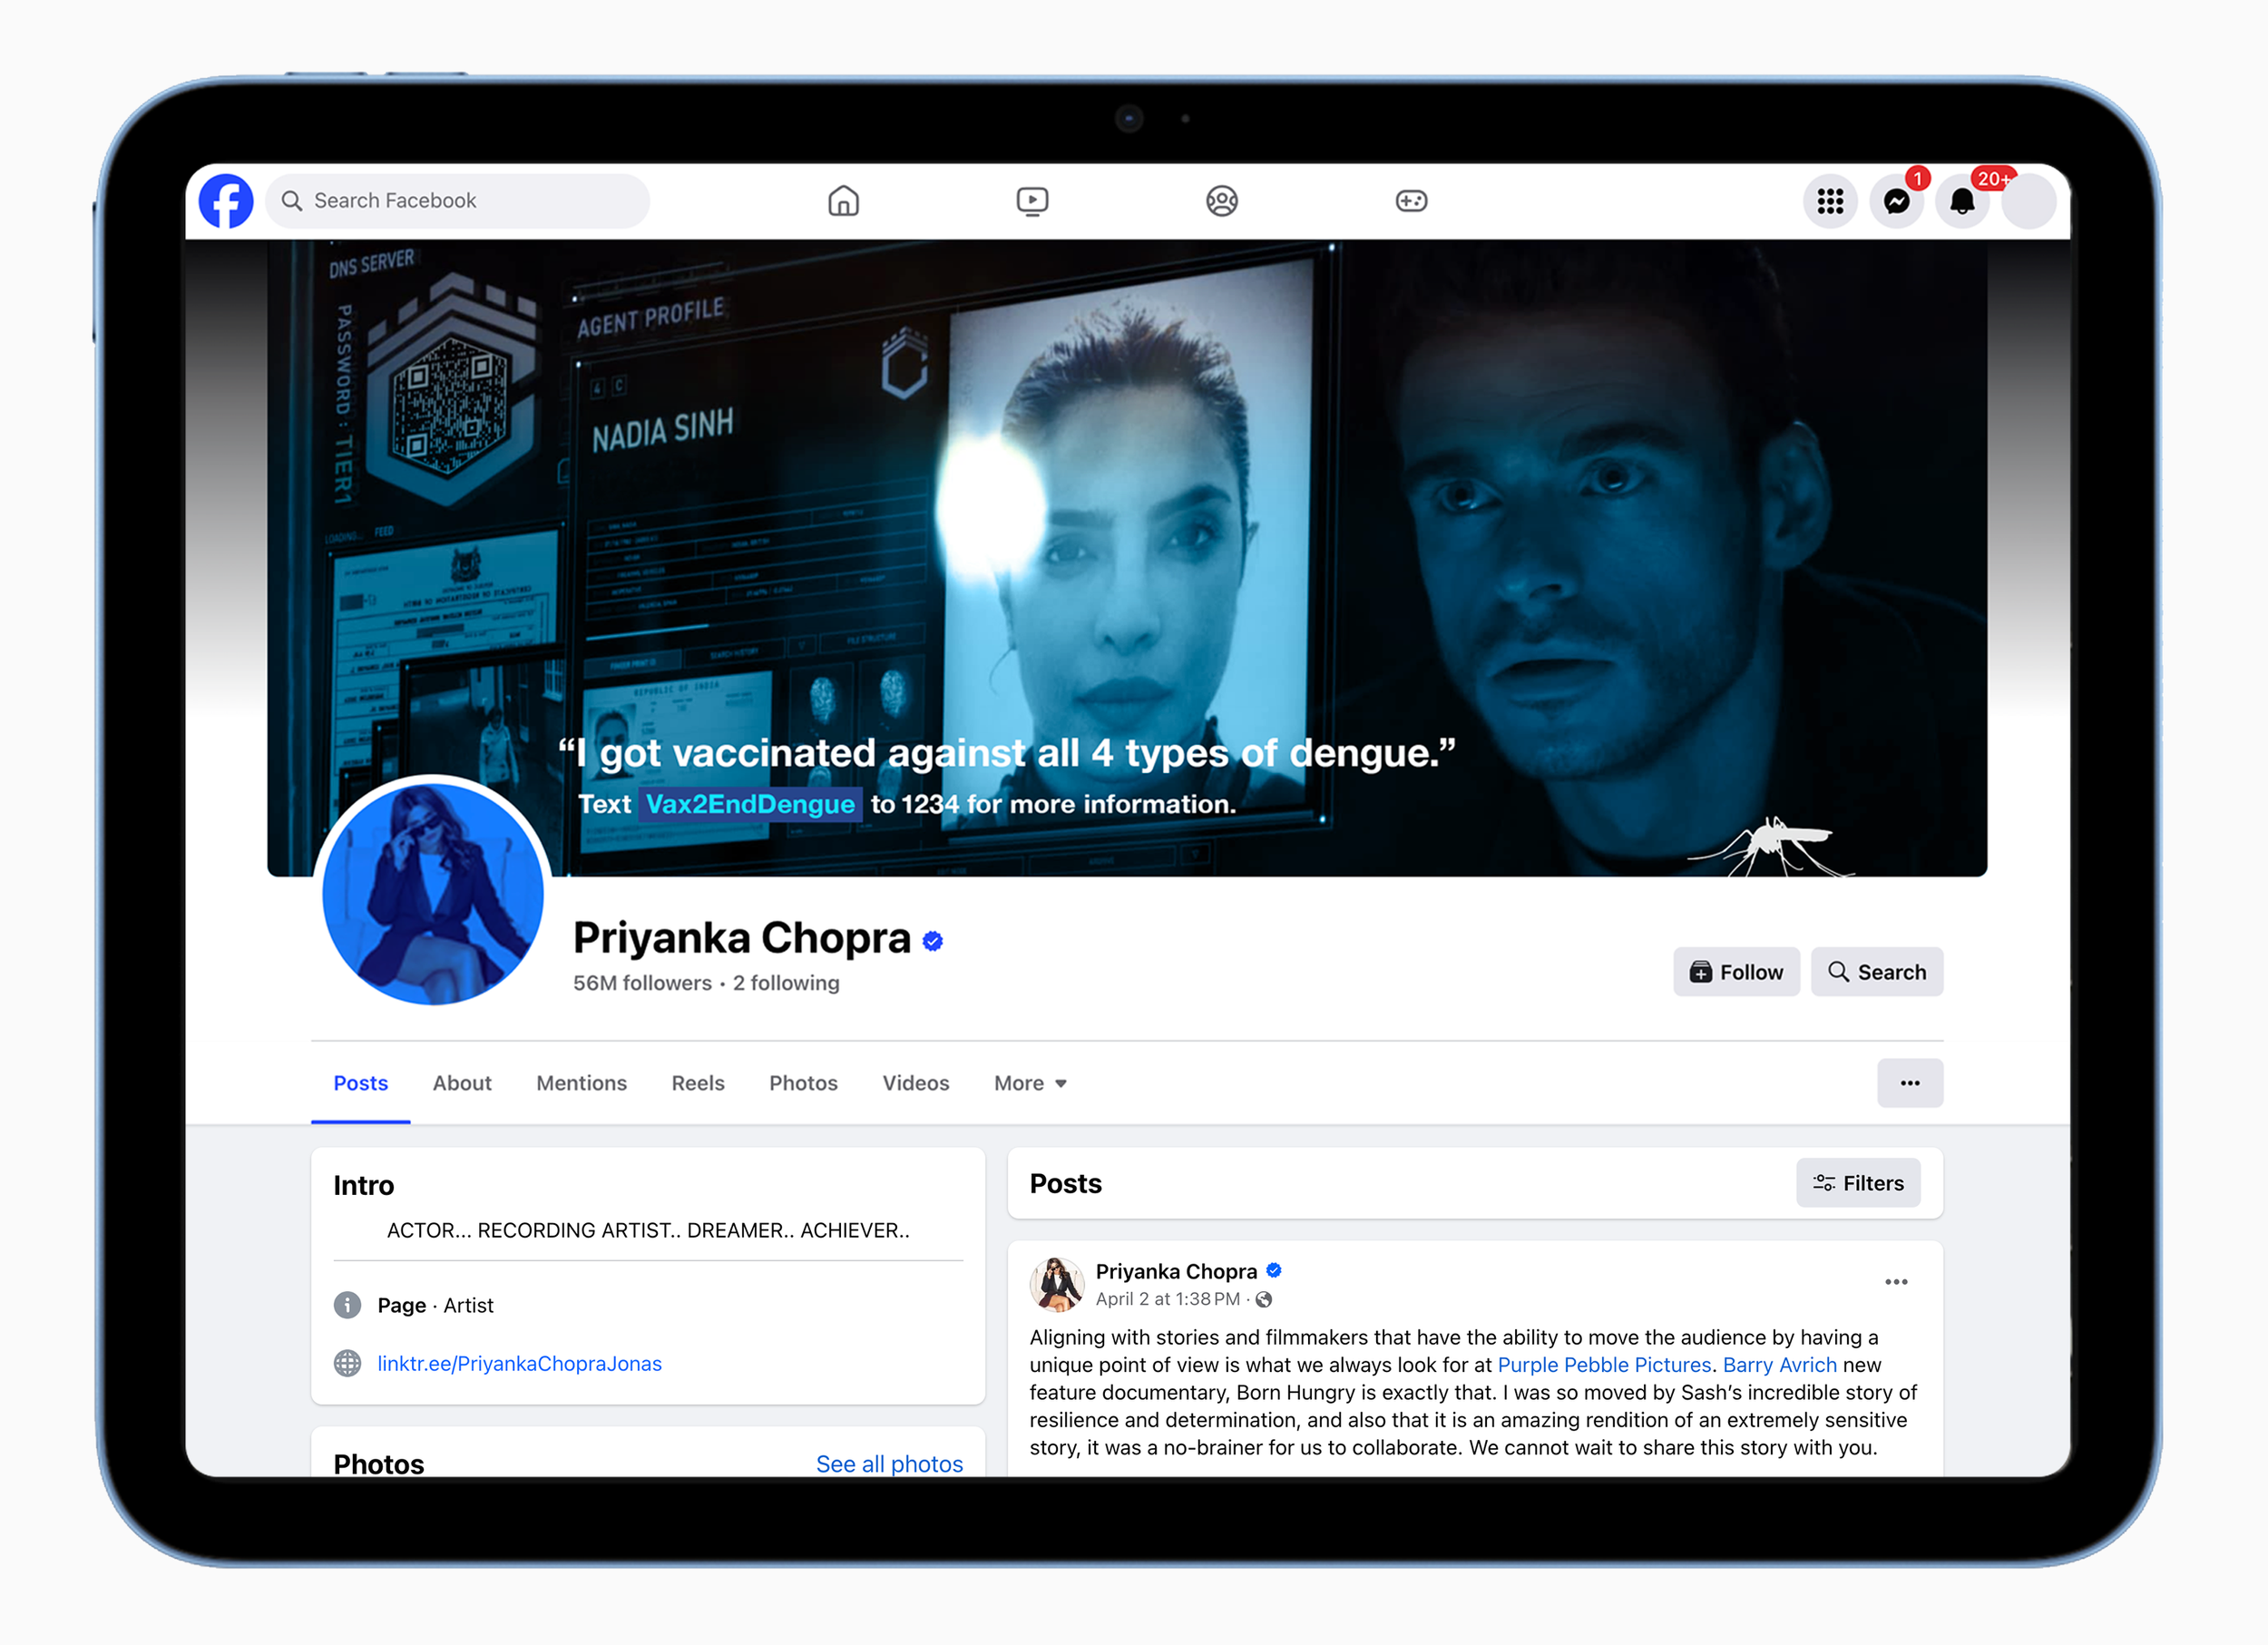Open the April 2 at 1:38 PM timestamp
This screenshot has height=1645, width=2268.
pyautogui.click(x=1167, y=1299)
